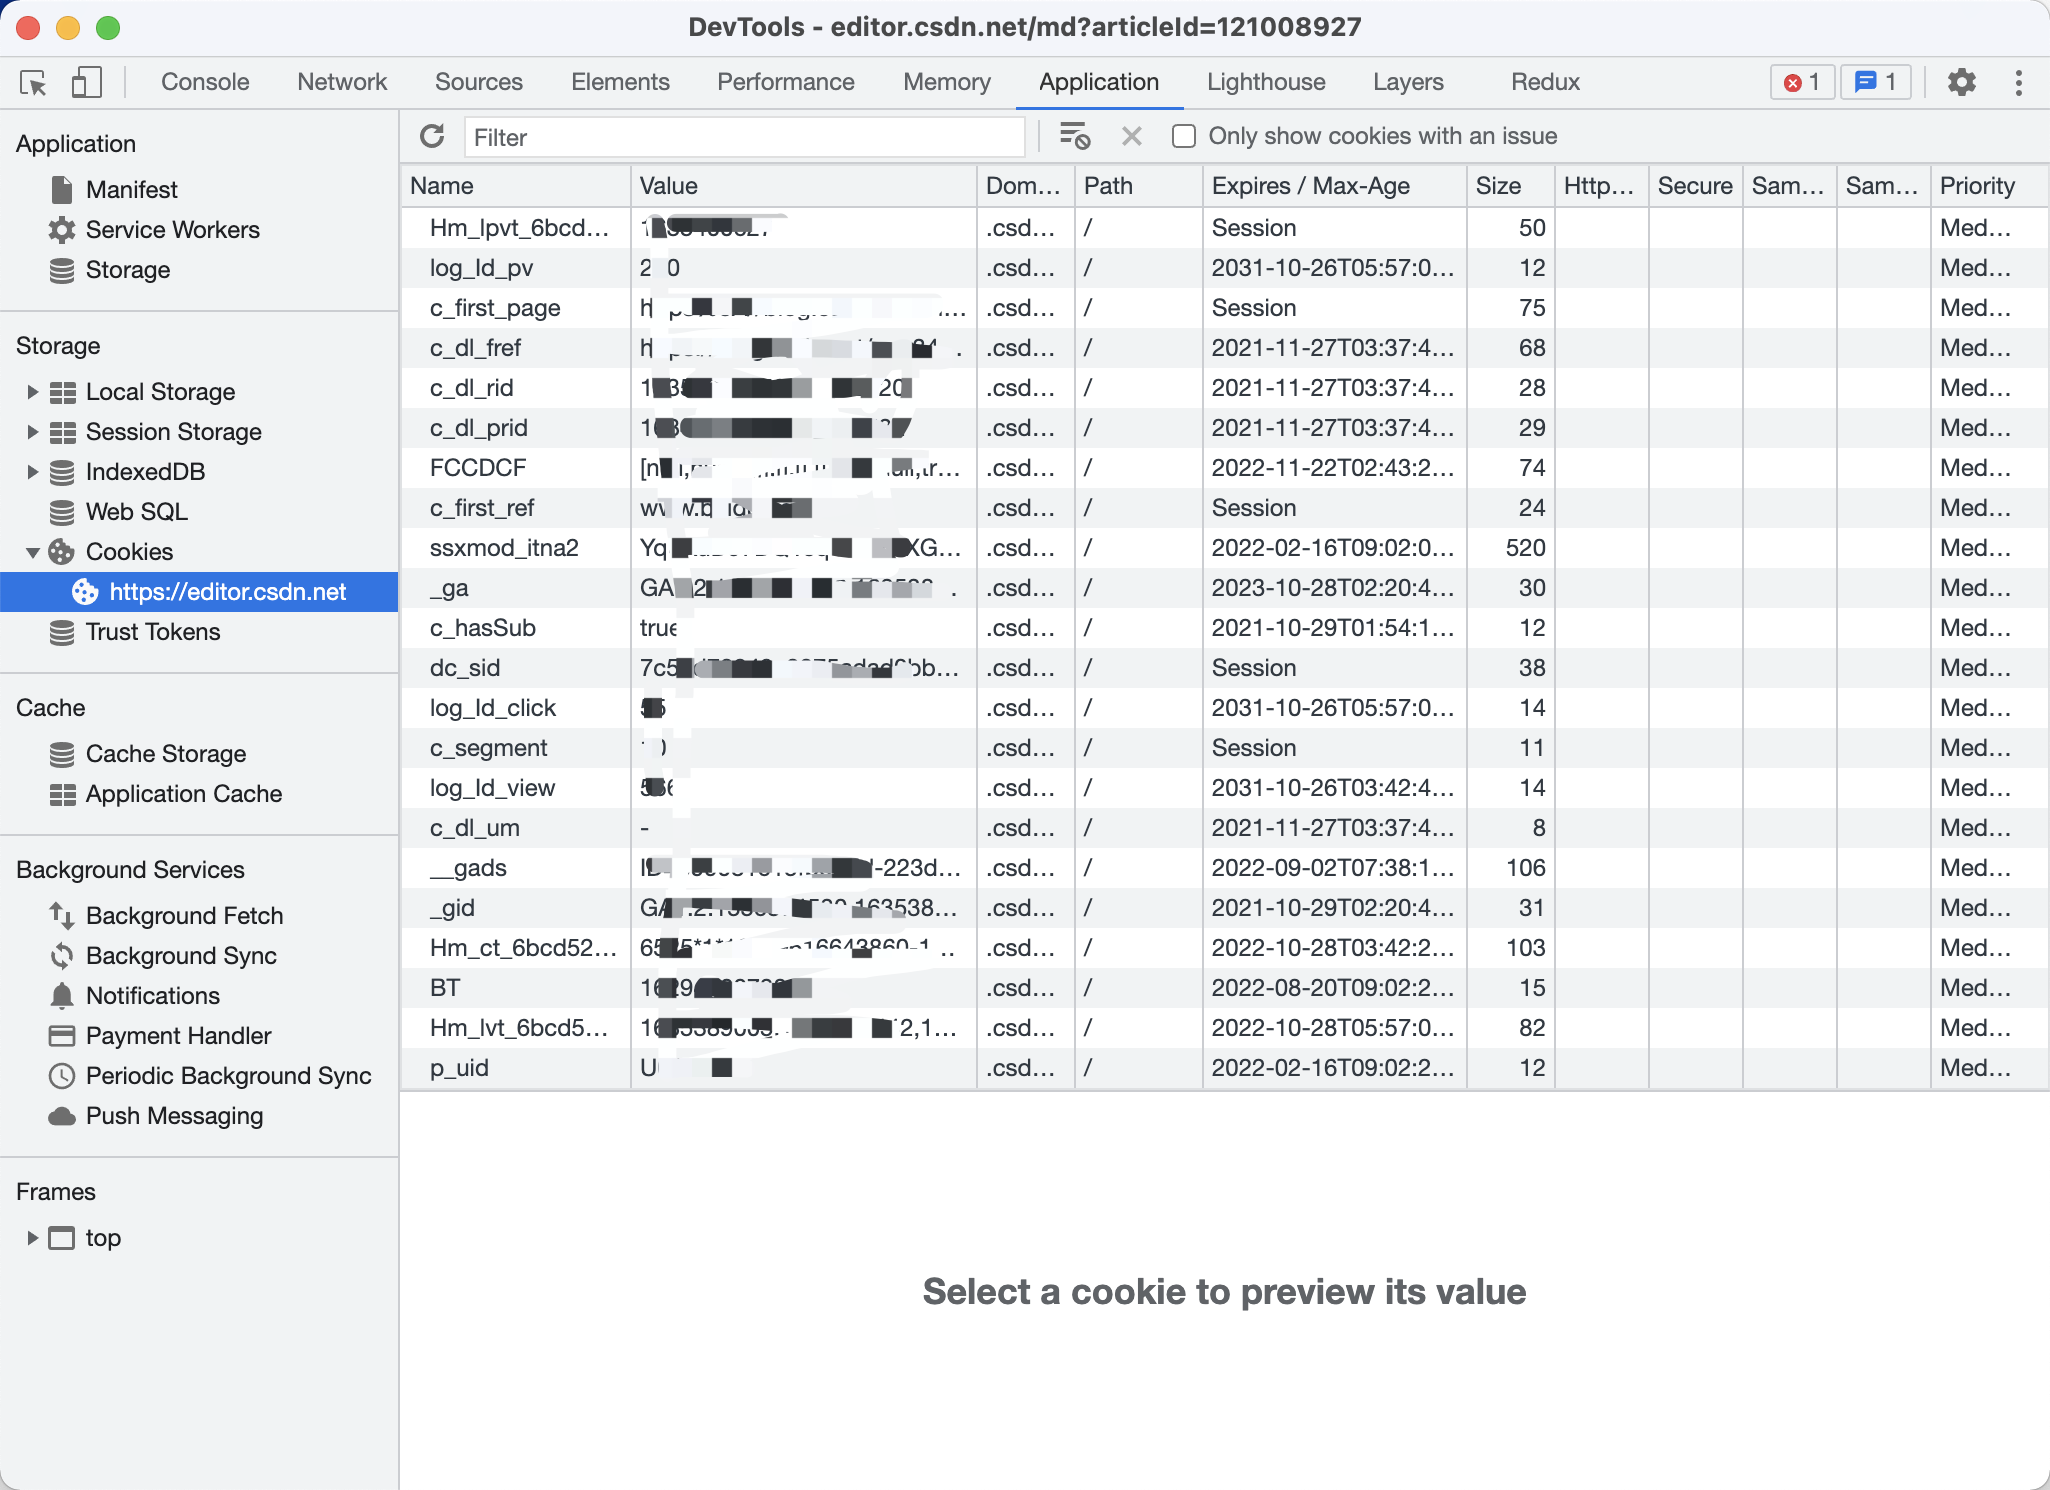Switch to the Memory tab

click(947, 82)
